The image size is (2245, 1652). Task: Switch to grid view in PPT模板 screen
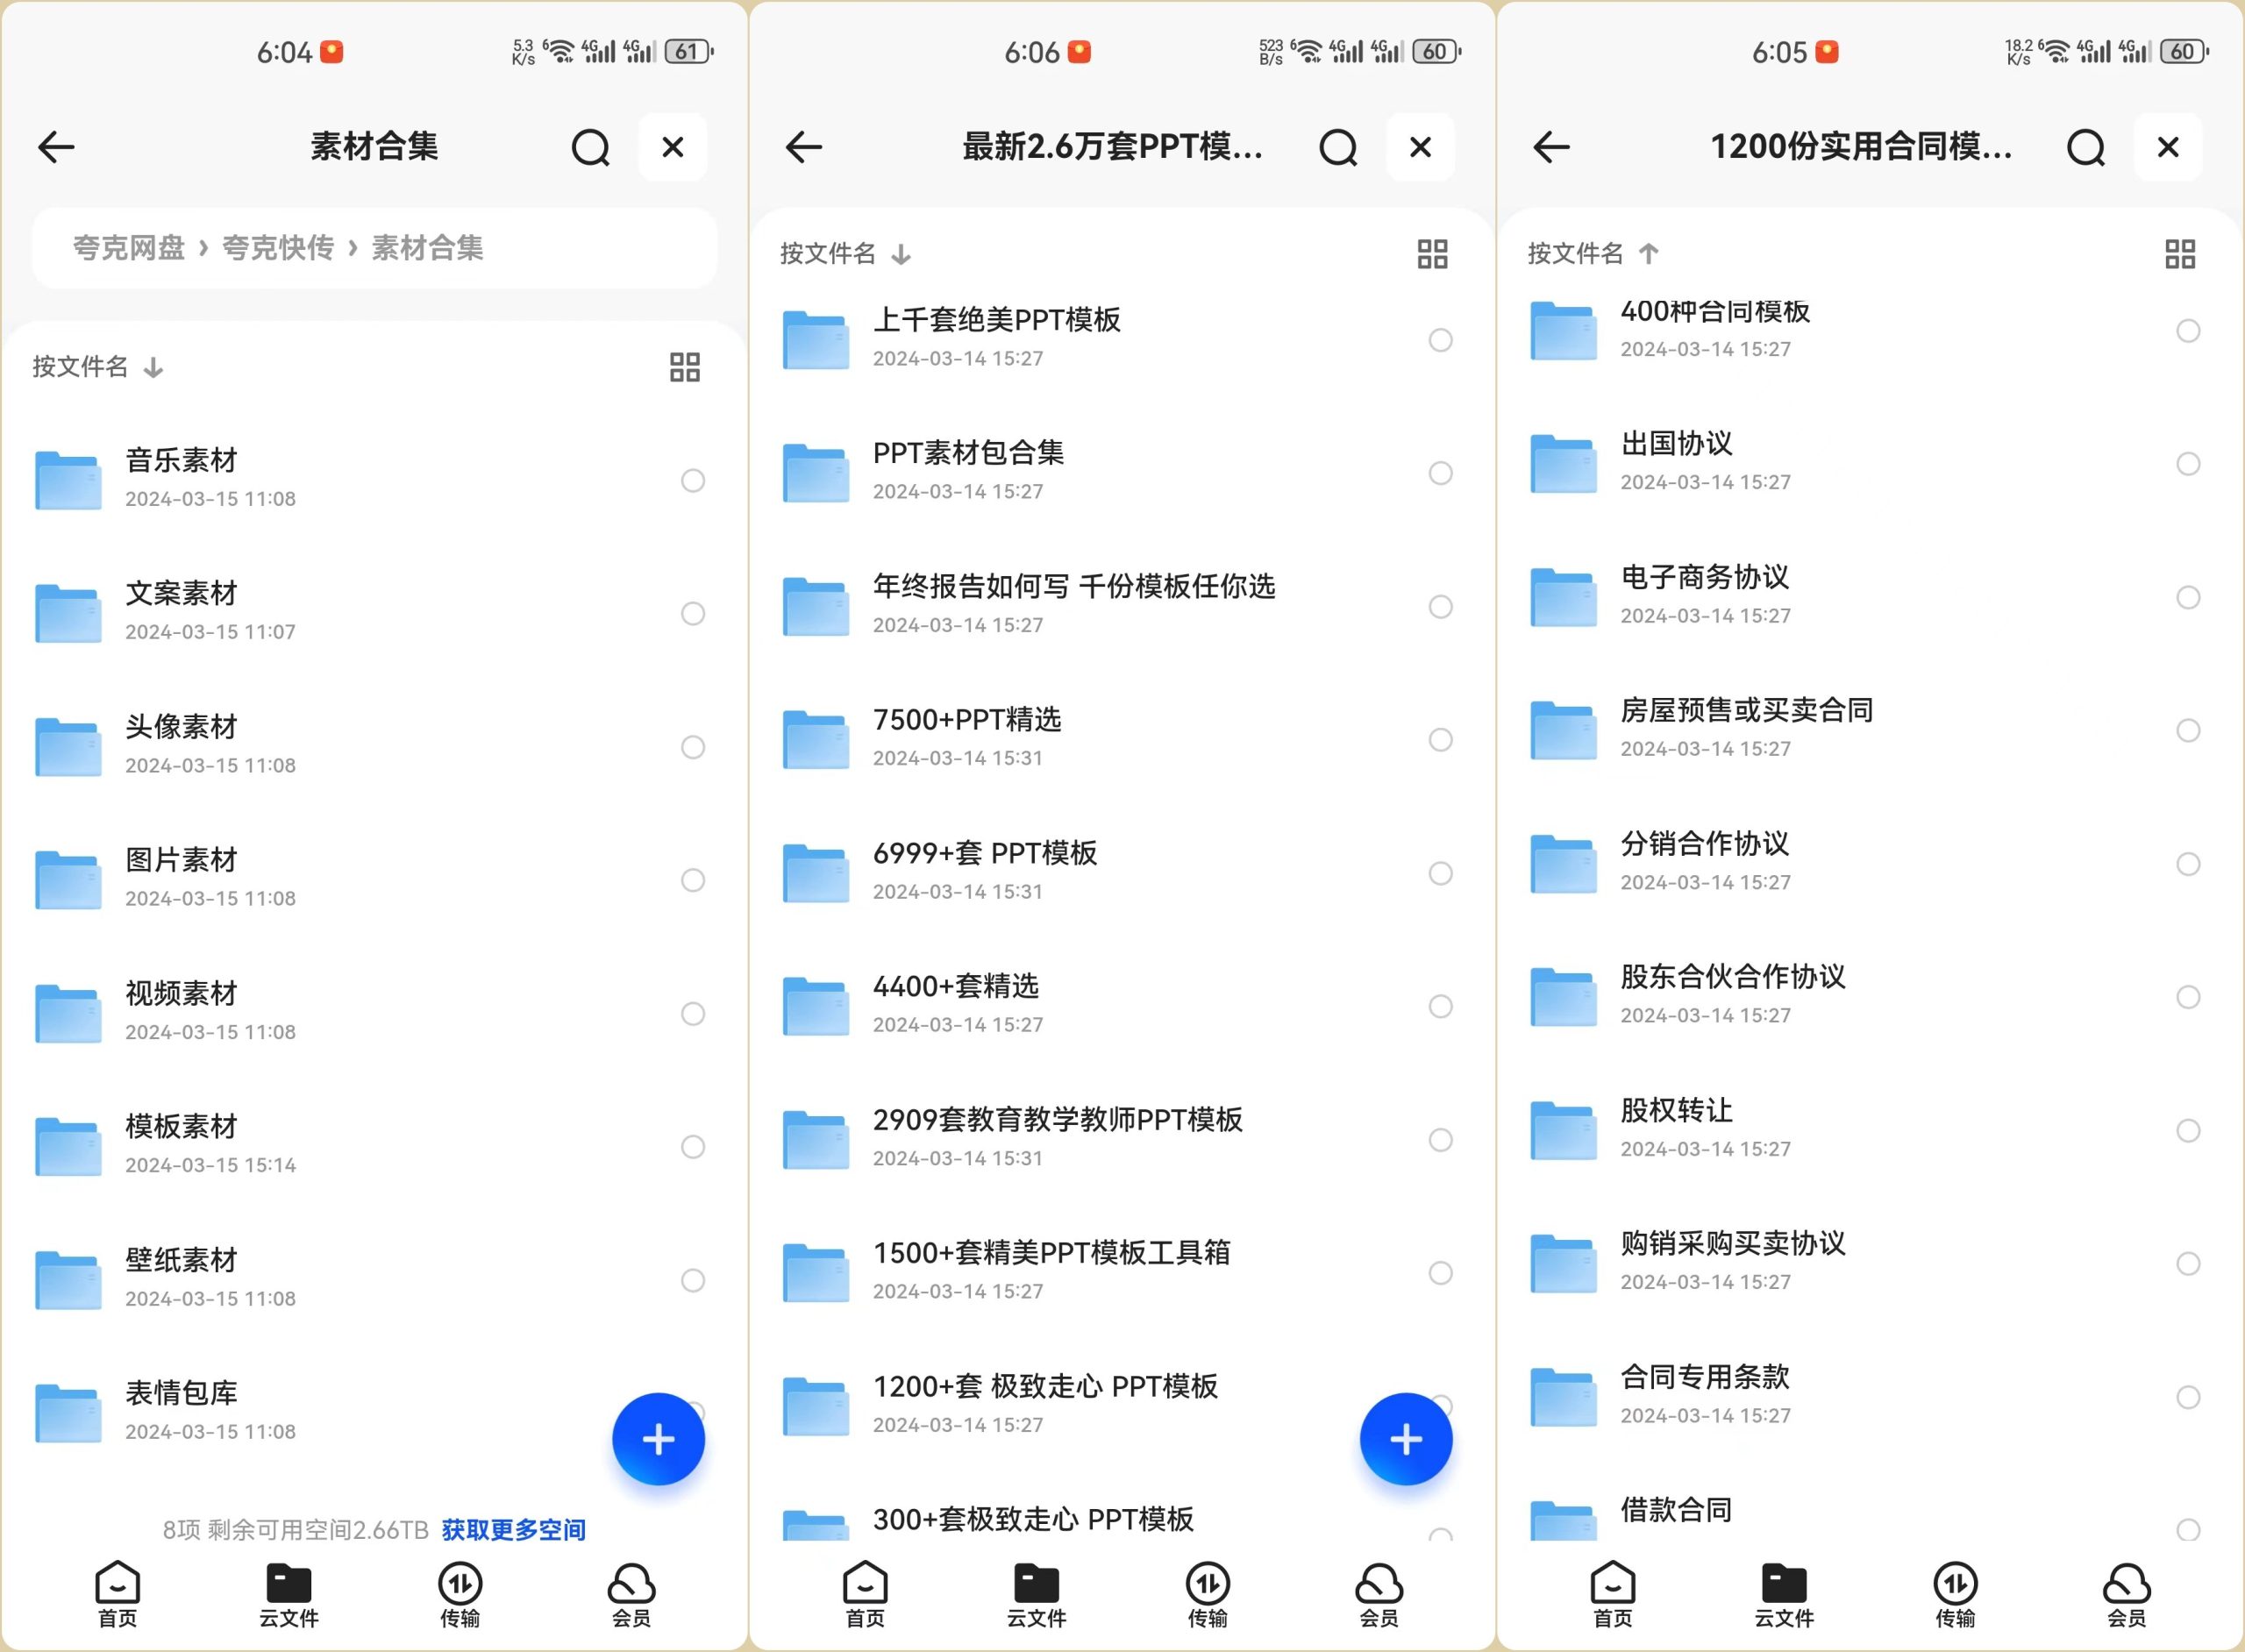(1433, 254)
